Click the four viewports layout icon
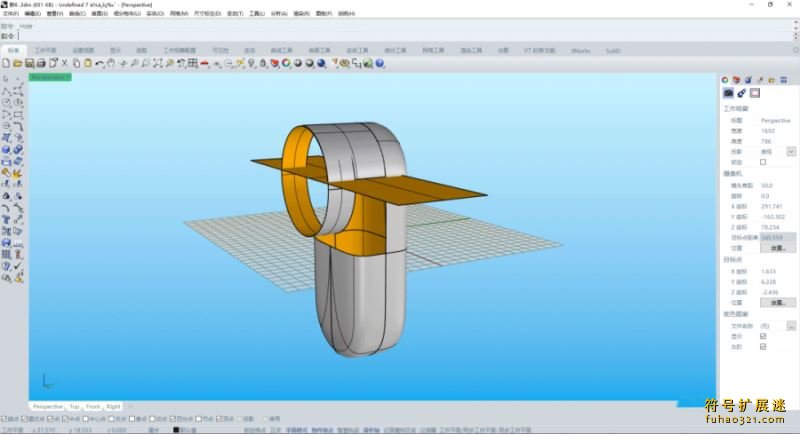The width and height of the screenshot is (800, 434). point(192,63)
